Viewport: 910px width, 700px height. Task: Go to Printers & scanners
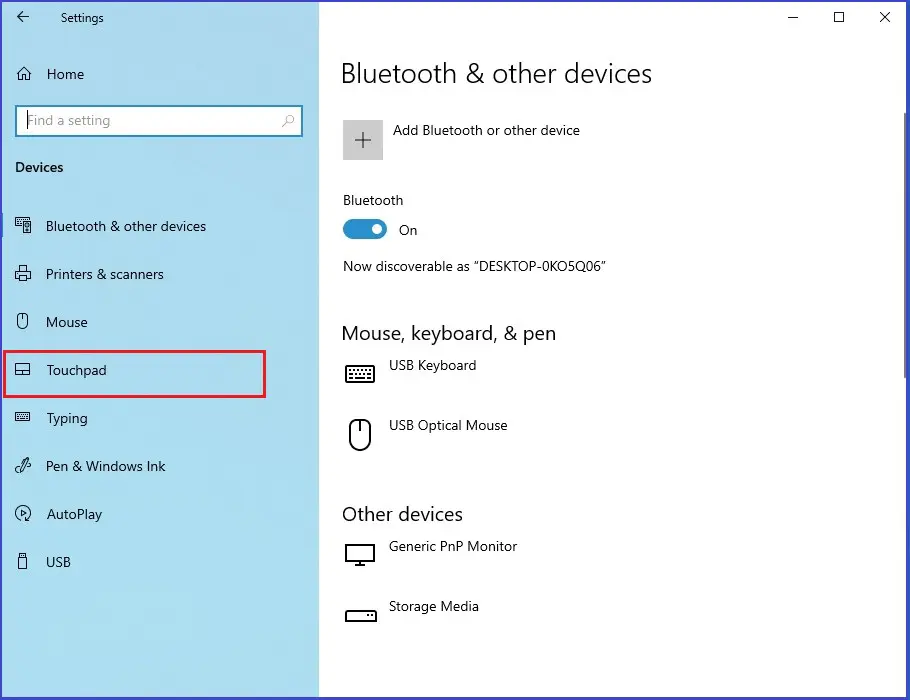coord(104,274)
